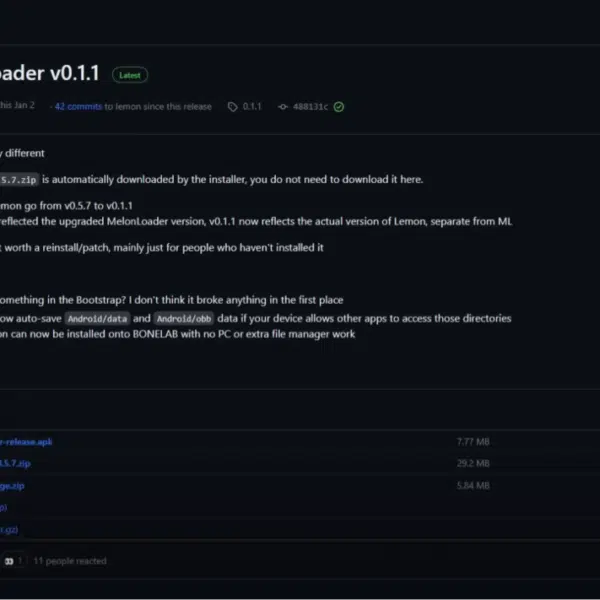This screenshot has height=600, width=600.
Task: Click the Android/data code label
Action: (97, 319)
